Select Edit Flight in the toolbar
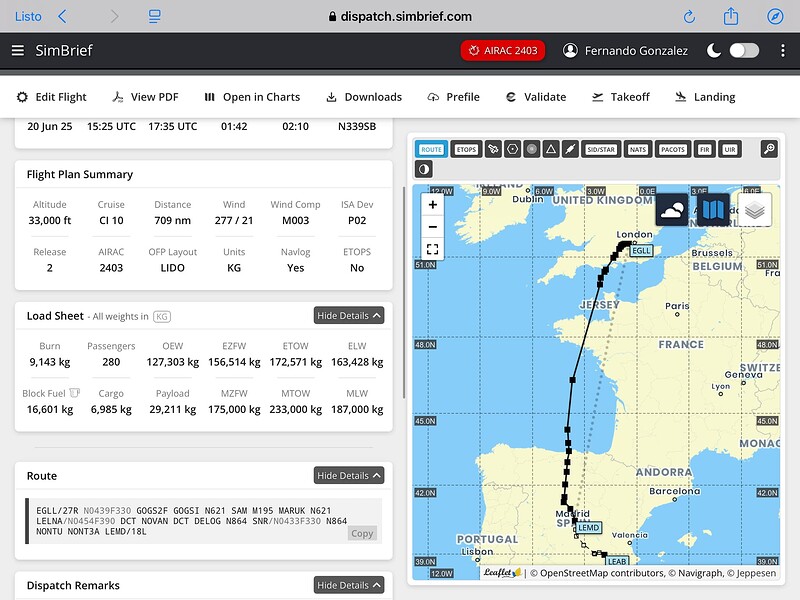 point(52,97)
